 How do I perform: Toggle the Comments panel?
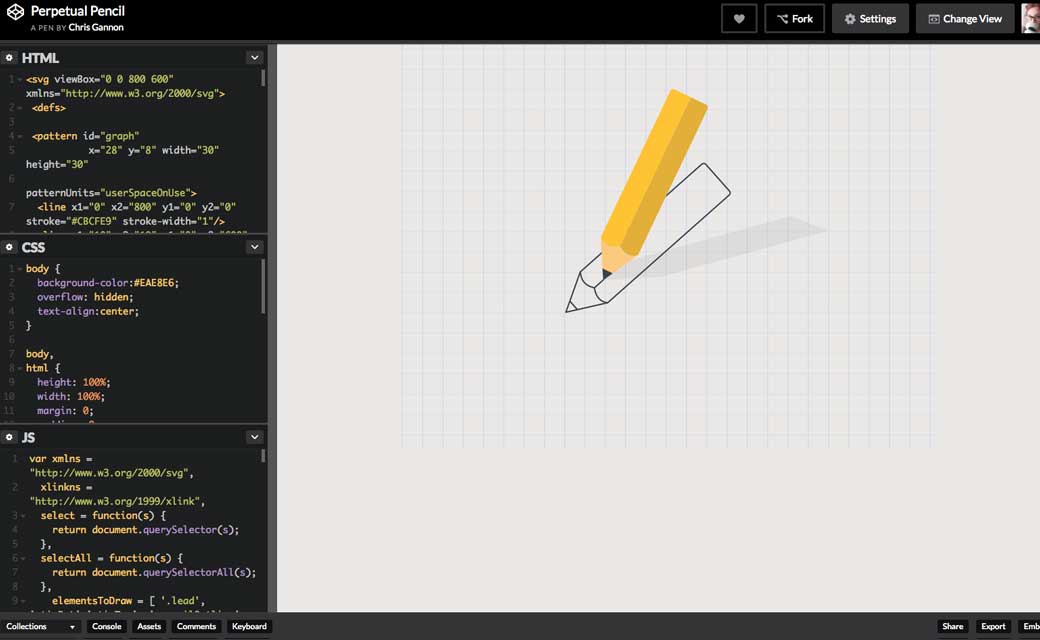tap(196, 627)
